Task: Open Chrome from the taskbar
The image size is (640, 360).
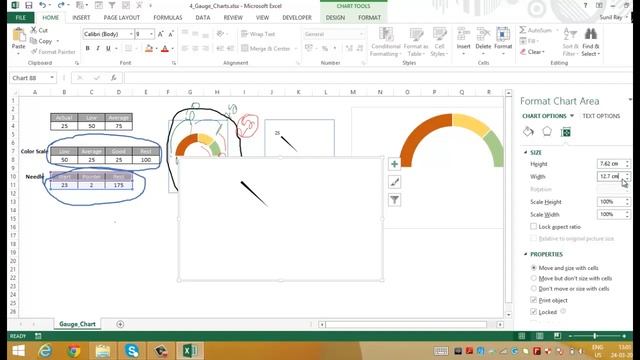Action: [74, 351]
